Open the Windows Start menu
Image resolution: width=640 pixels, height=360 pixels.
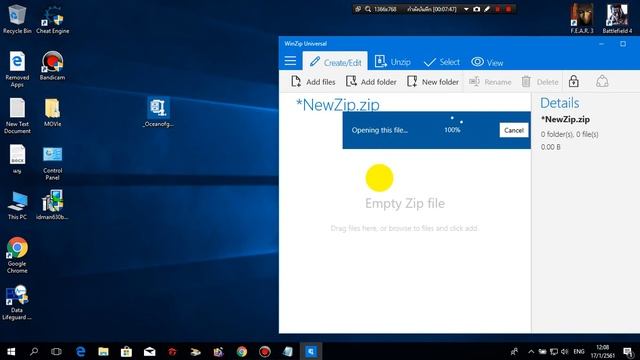click(x=11, y=351)
